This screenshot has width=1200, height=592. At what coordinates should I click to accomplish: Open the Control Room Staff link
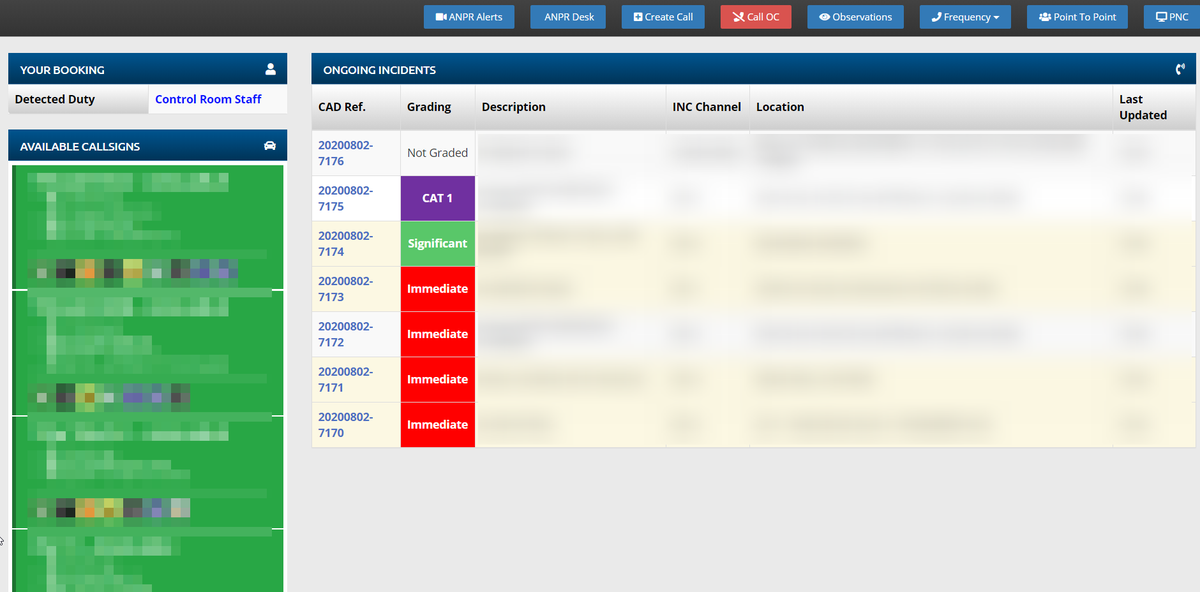point(208,99)
